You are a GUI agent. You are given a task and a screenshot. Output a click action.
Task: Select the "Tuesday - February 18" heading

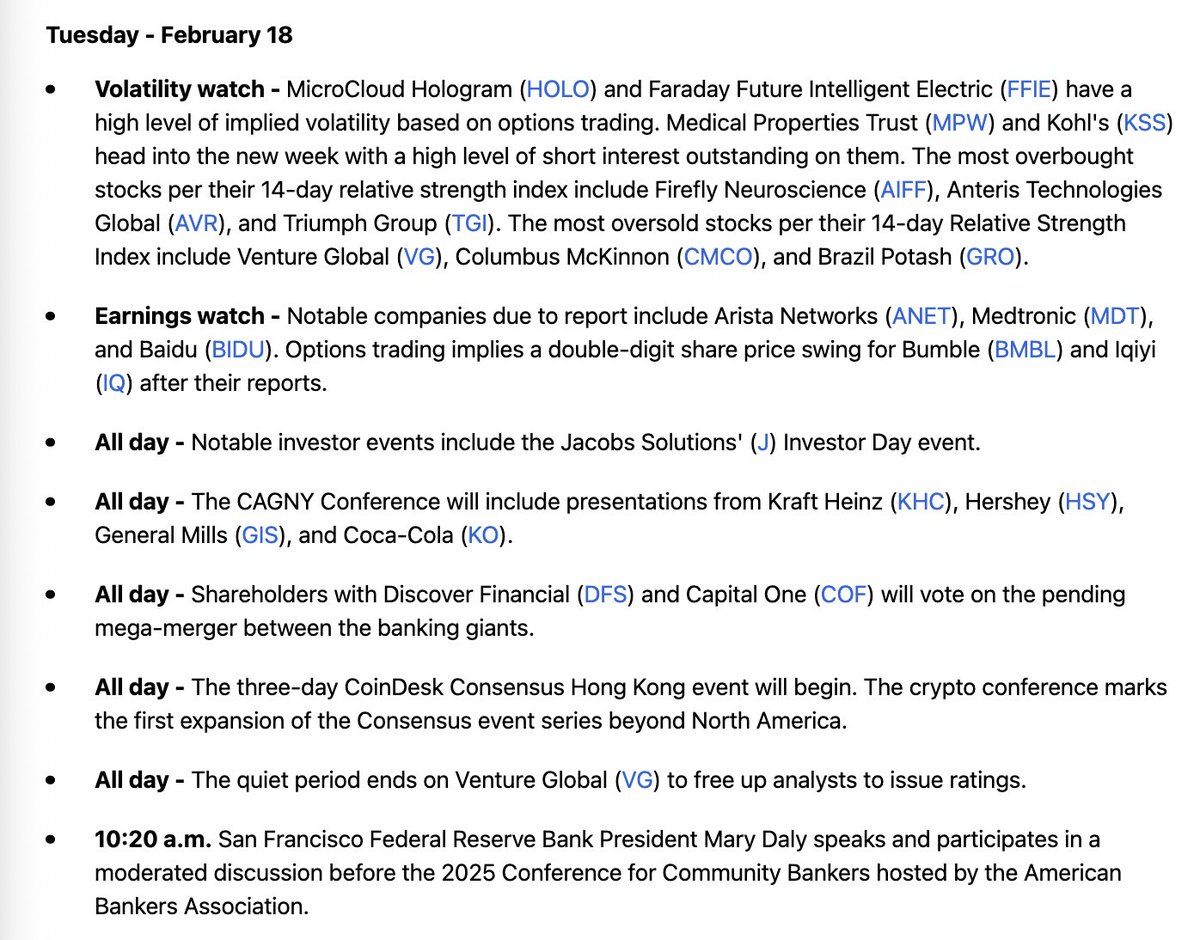169,35
